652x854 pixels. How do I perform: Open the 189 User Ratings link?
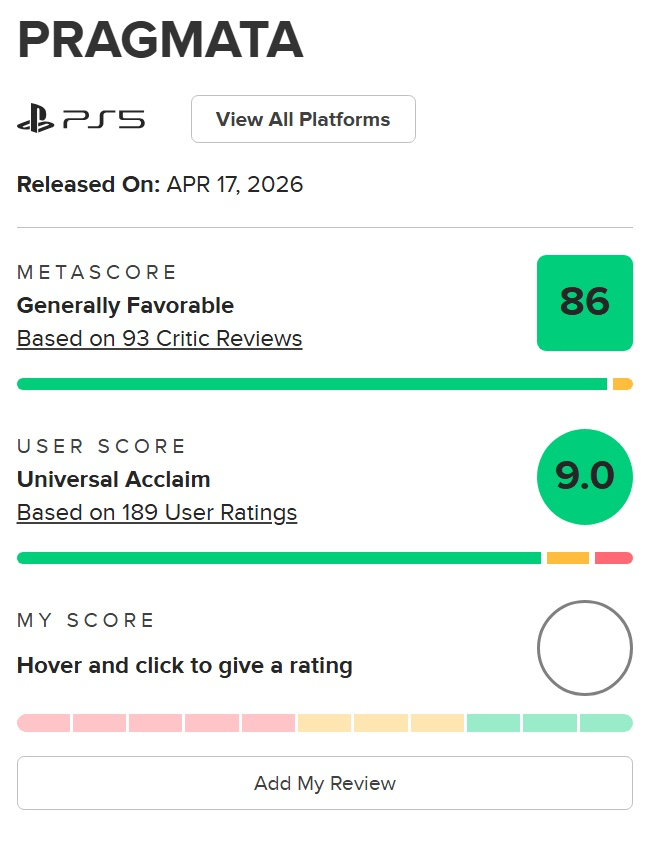click(x=157, y=513)
